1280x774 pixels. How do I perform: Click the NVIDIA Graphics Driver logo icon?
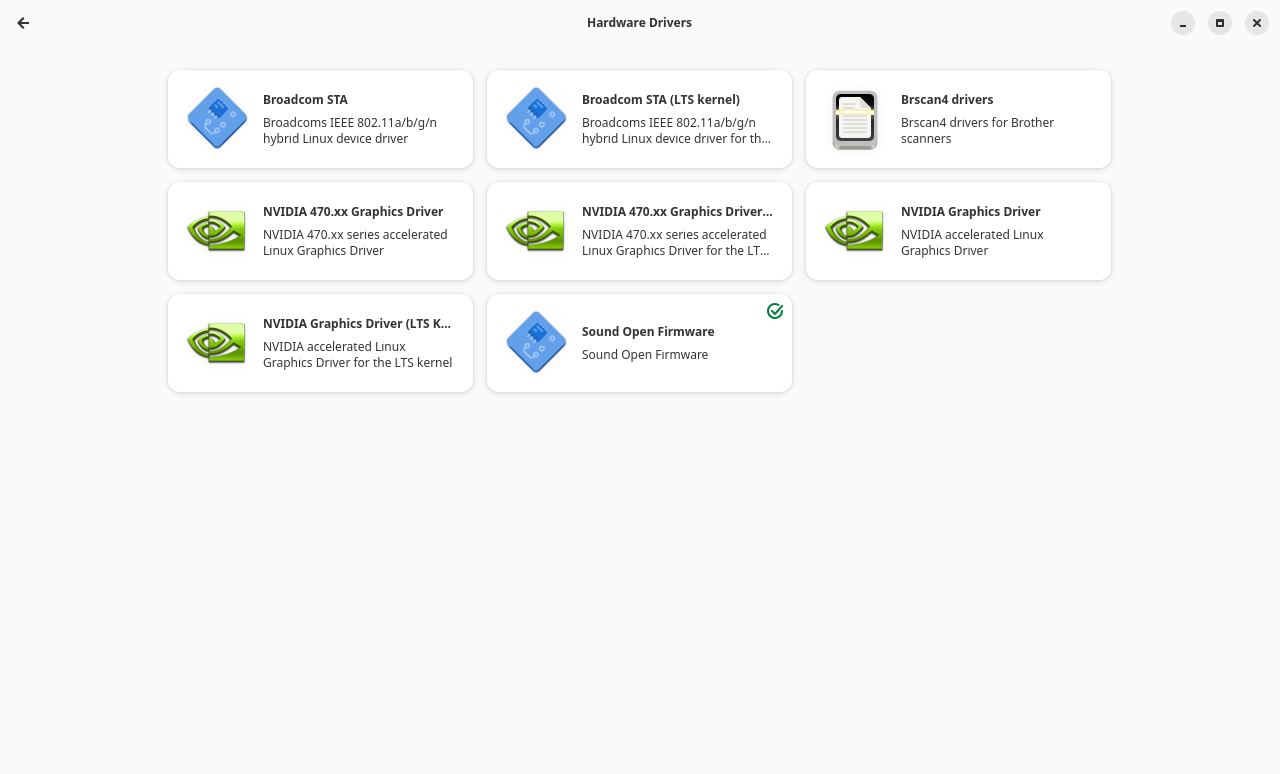click(x=855, y=231)
